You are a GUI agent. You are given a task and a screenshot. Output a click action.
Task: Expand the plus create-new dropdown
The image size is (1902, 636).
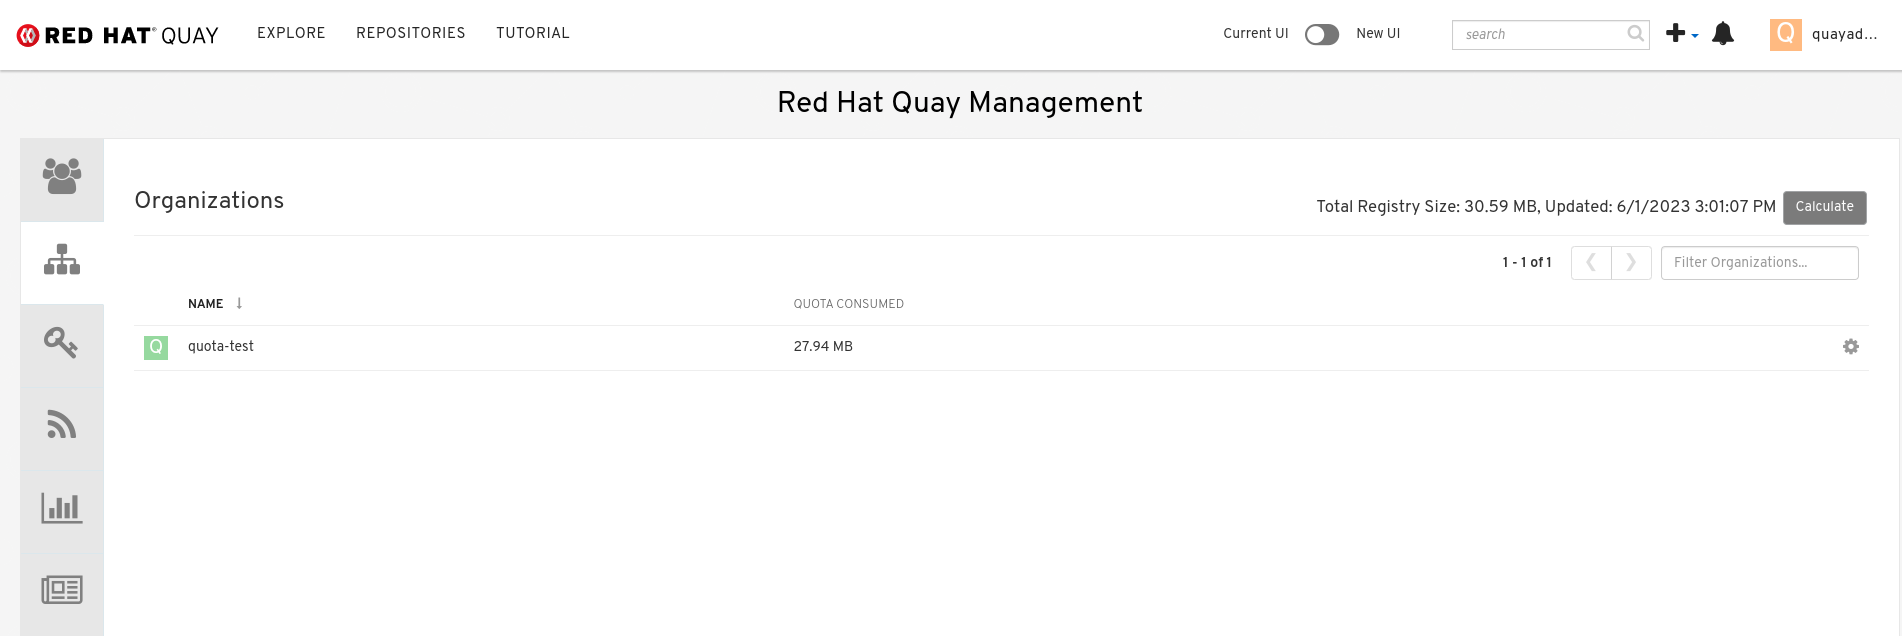1681,34
